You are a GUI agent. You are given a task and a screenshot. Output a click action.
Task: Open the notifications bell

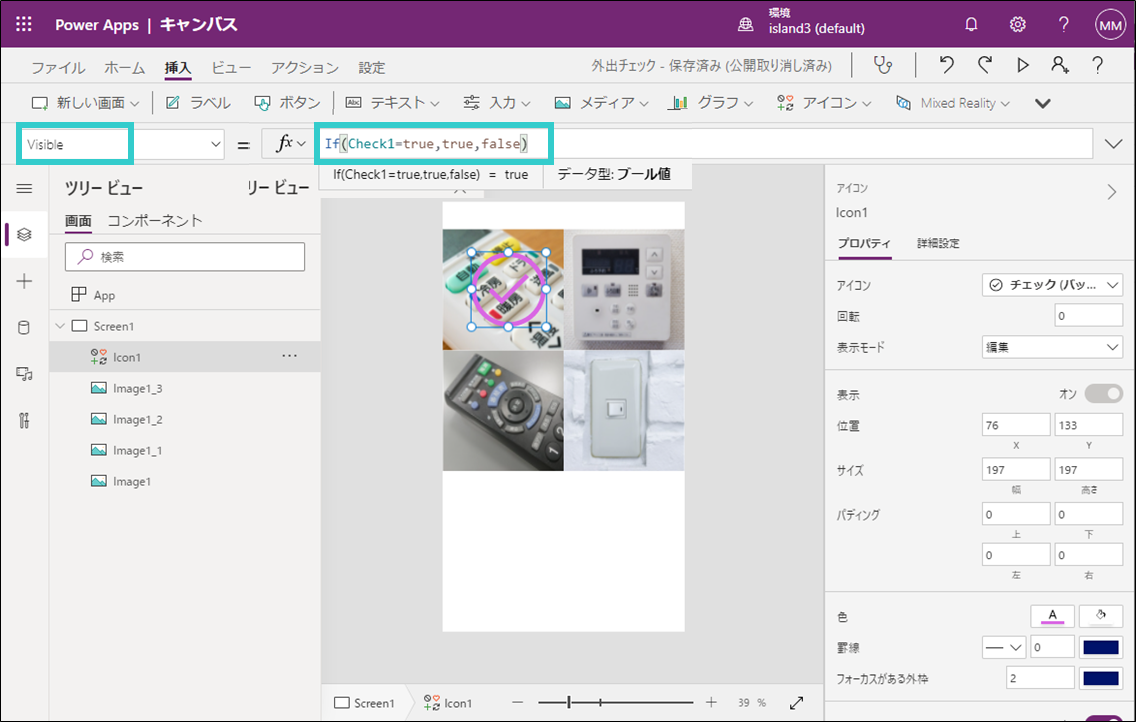pos(971,25)
